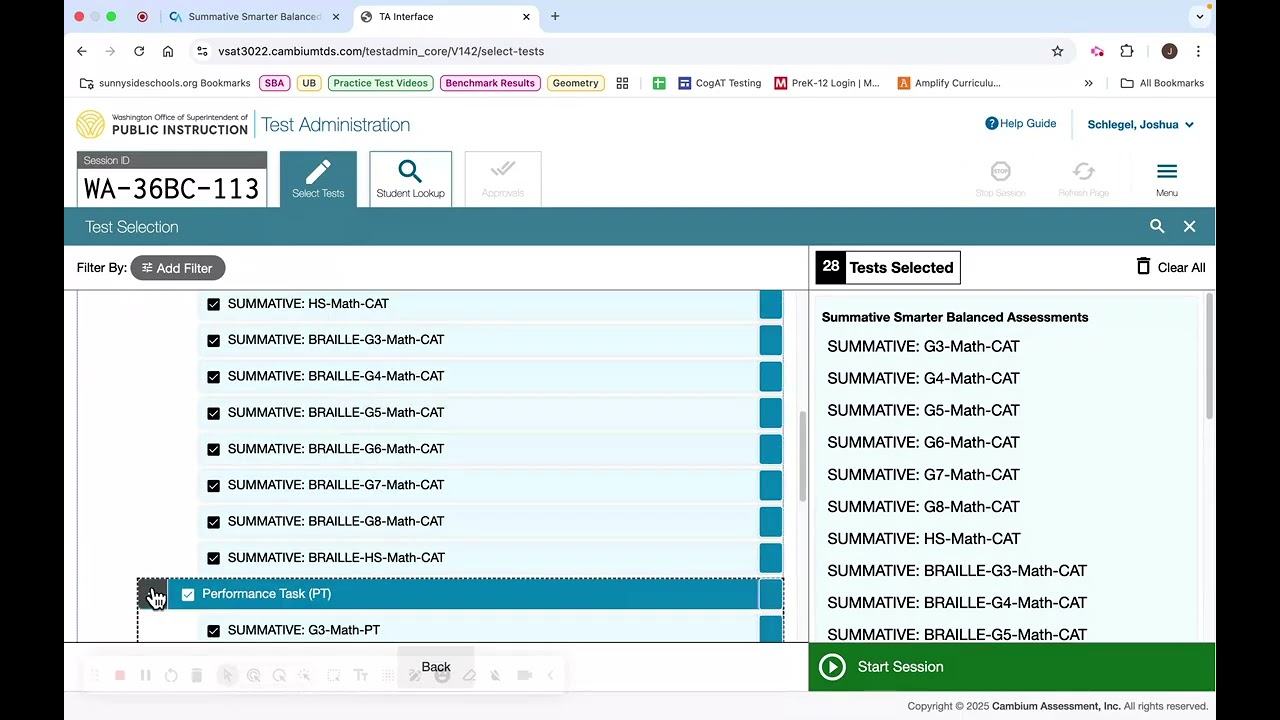Open the CogAT Testing bookmark

[720, 83]
